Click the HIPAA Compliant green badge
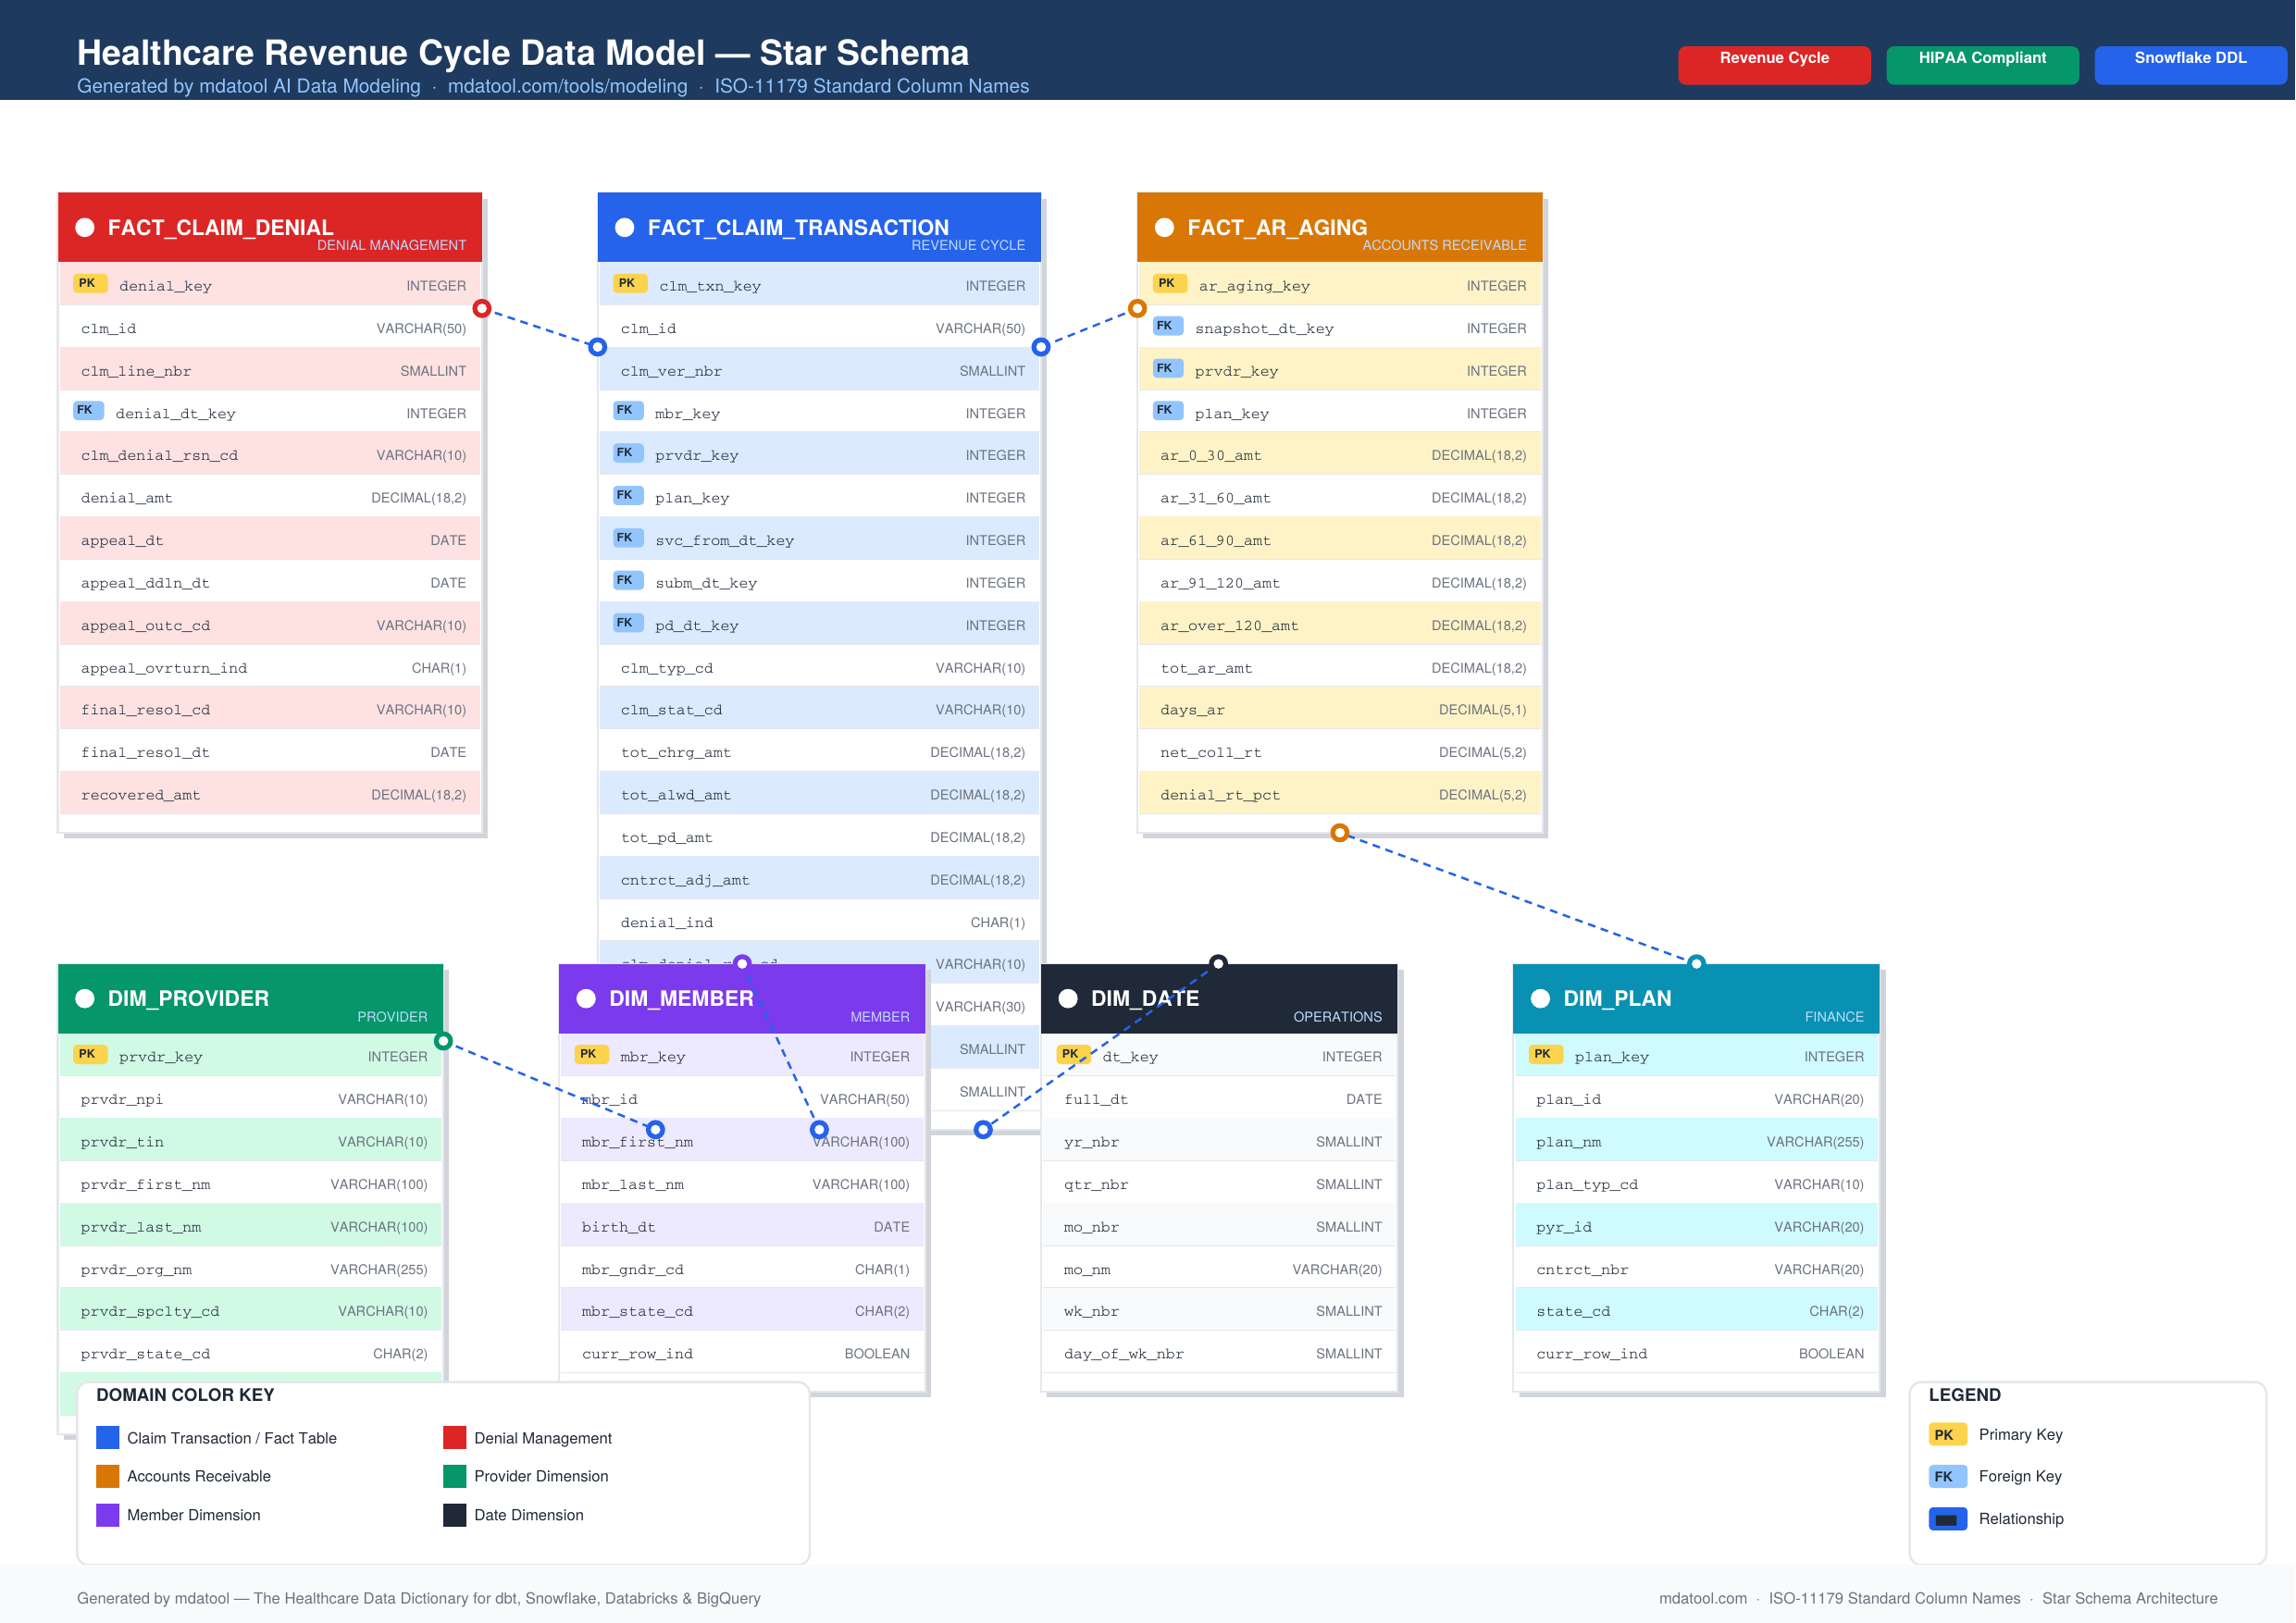The width and height of the screenshot is (2296, 1623). (1982, 65)
